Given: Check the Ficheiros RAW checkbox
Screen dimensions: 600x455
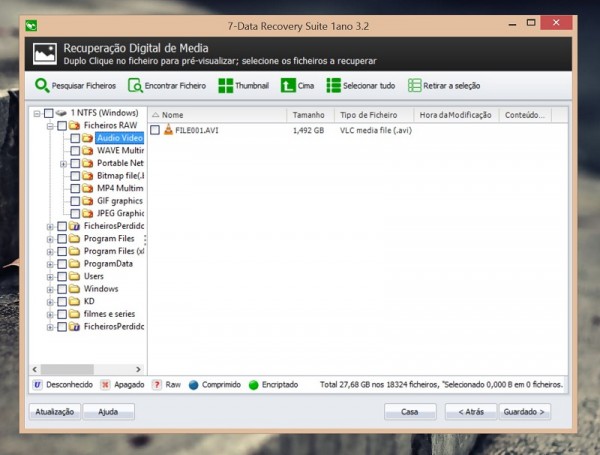Looking at the screenshot, I should 62,126.
